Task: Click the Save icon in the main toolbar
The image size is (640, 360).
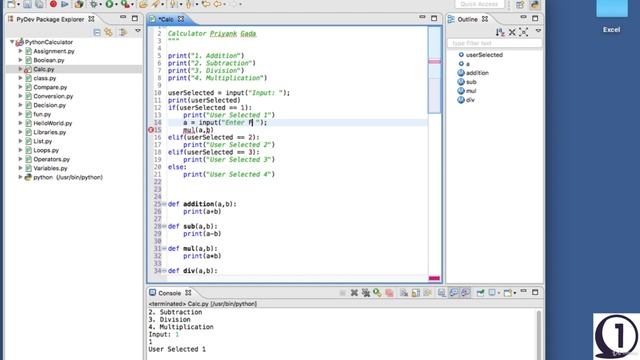Action: [x=27, y=4]
